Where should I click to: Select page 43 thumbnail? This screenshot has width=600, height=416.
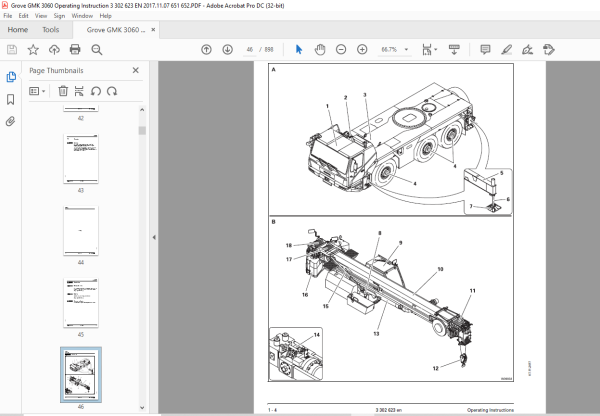pyautogui.click(x=81, y=159)
